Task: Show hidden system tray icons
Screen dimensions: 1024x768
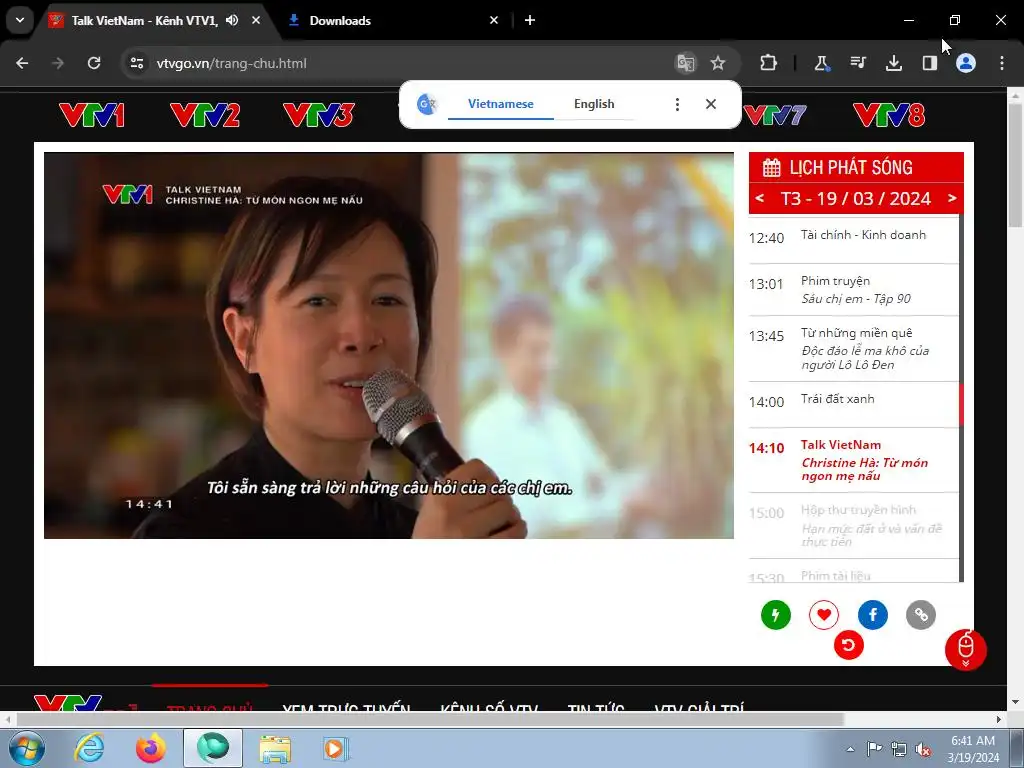Action: point(850,749)
